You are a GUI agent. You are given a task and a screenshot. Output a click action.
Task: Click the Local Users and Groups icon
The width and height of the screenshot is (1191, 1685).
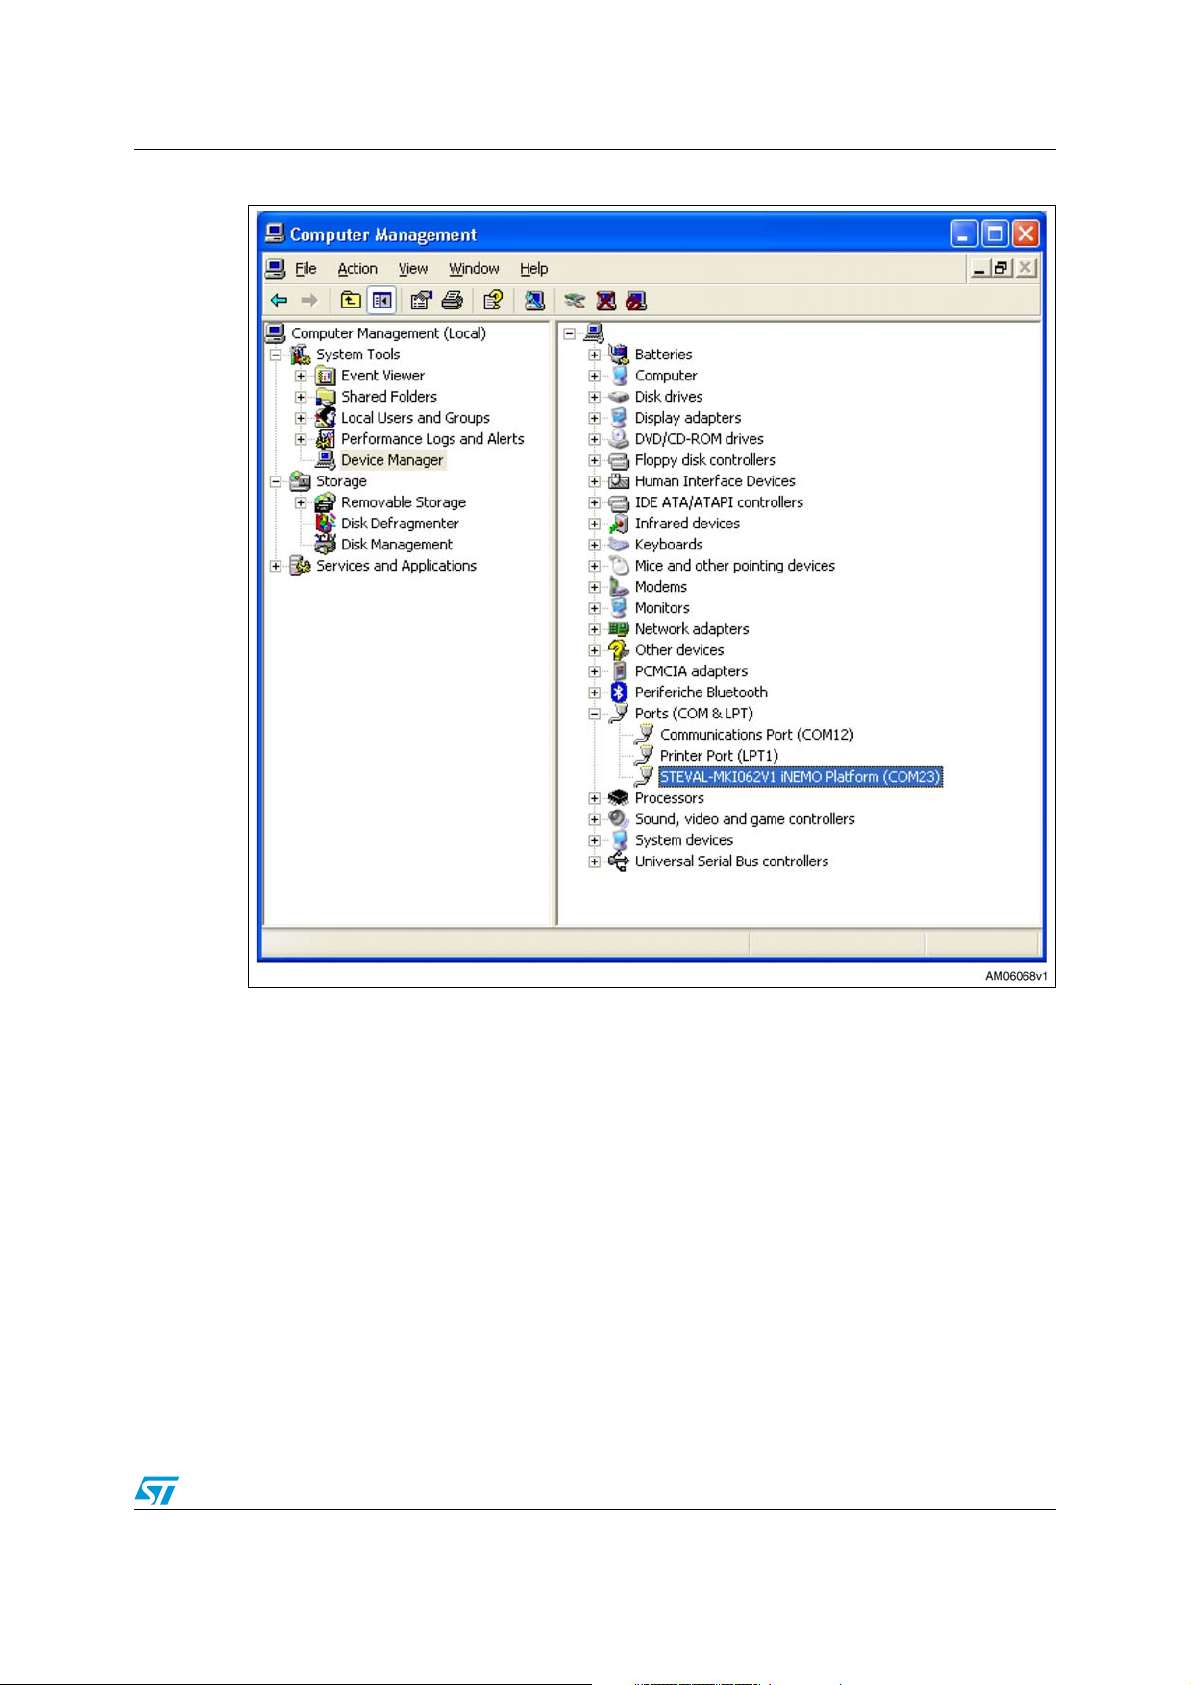pos(325,418)
